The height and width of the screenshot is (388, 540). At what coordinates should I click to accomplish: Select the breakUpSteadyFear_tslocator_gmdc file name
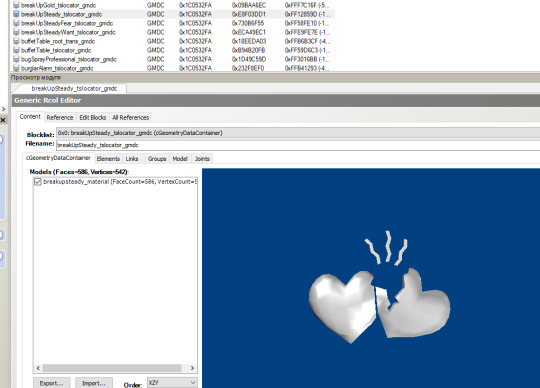(67, 23)
